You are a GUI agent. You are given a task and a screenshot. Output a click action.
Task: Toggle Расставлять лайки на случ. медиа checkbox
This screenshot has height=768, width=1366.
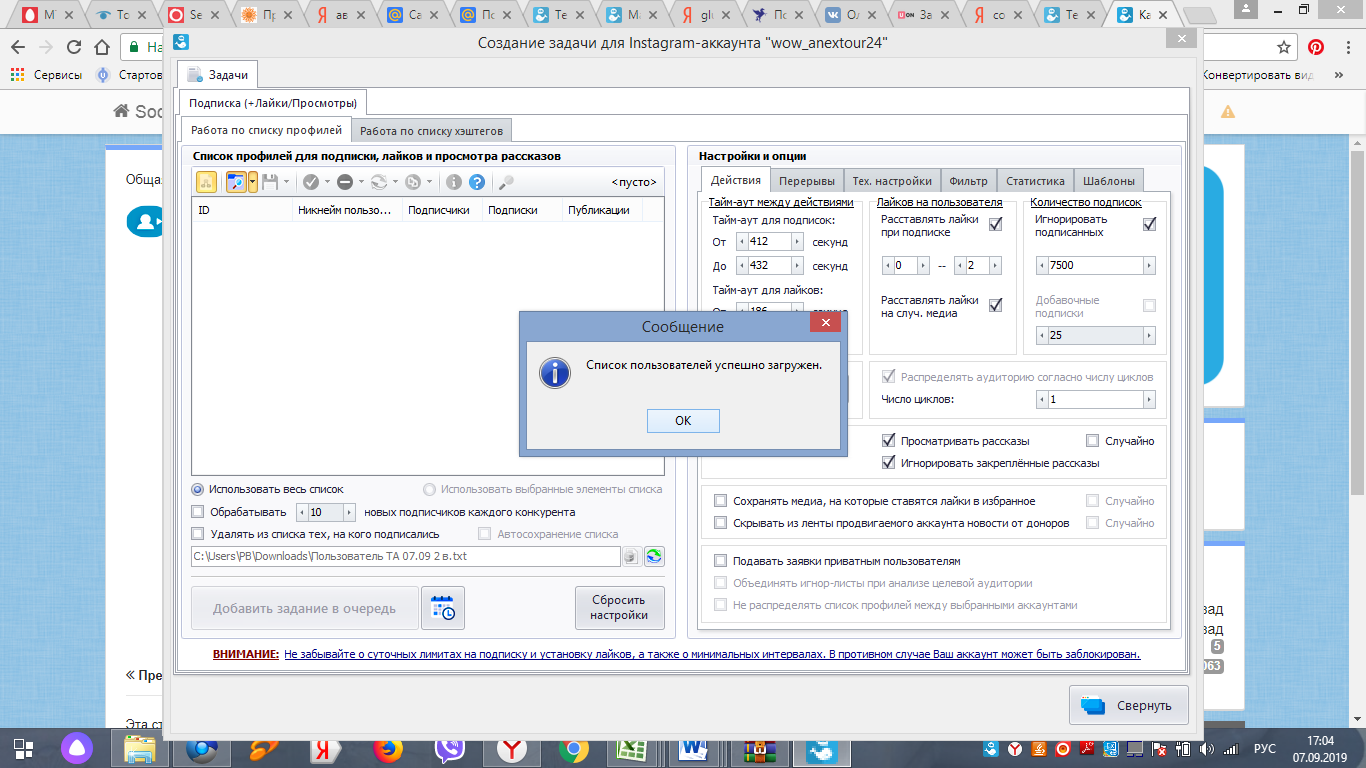995,305
